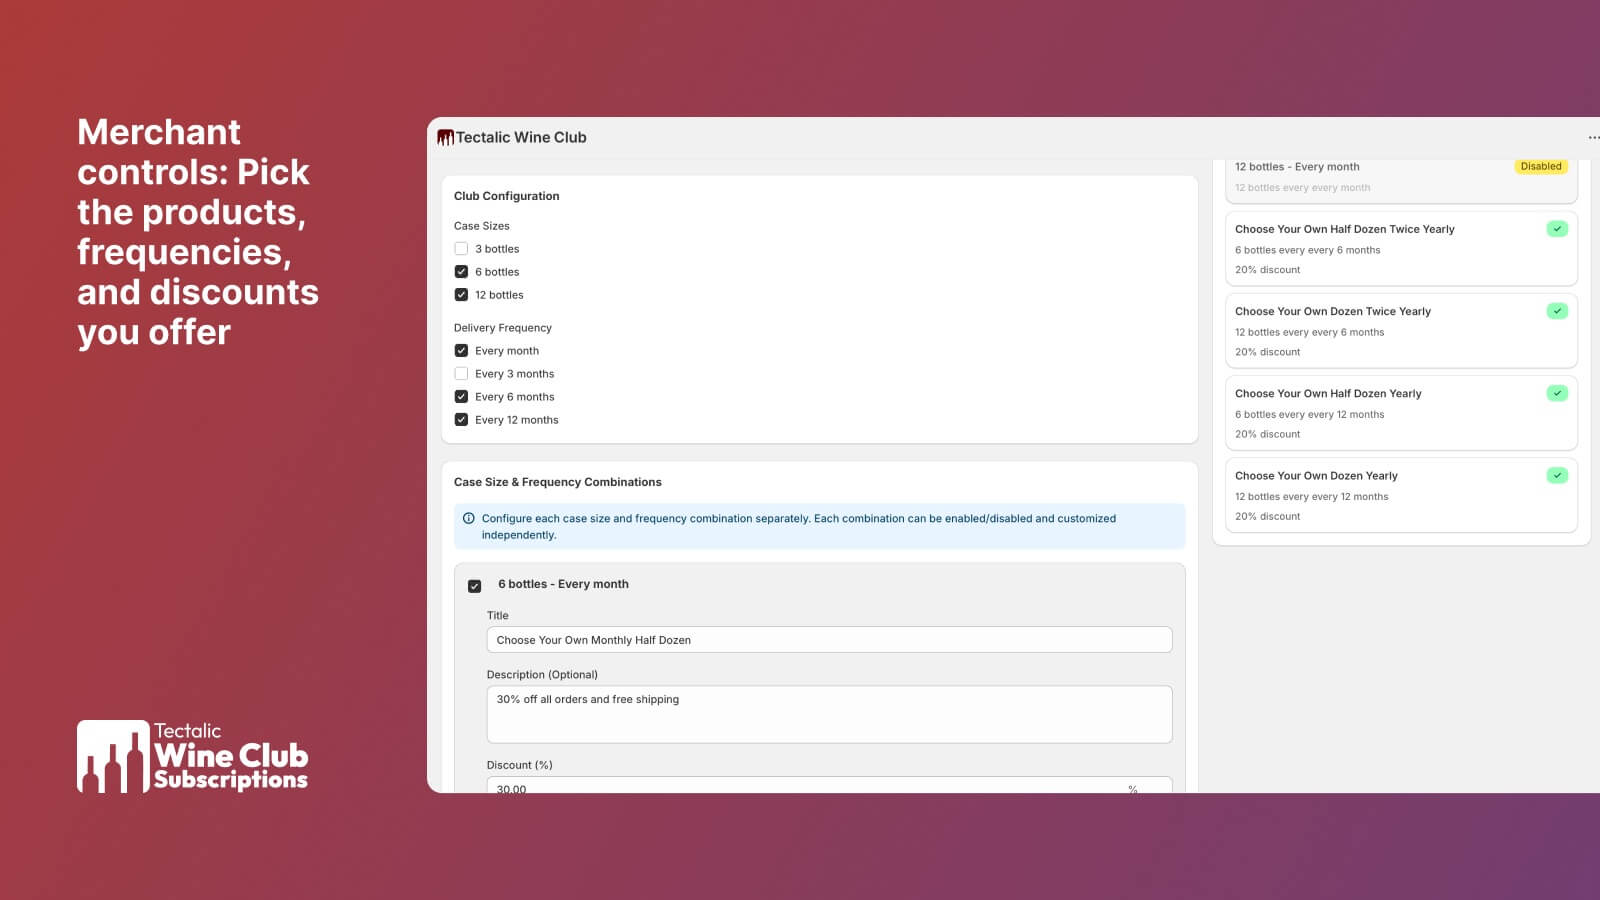Click green check on Dozen Twice Yearly
1600x900 pixels.
(1557, 311)
